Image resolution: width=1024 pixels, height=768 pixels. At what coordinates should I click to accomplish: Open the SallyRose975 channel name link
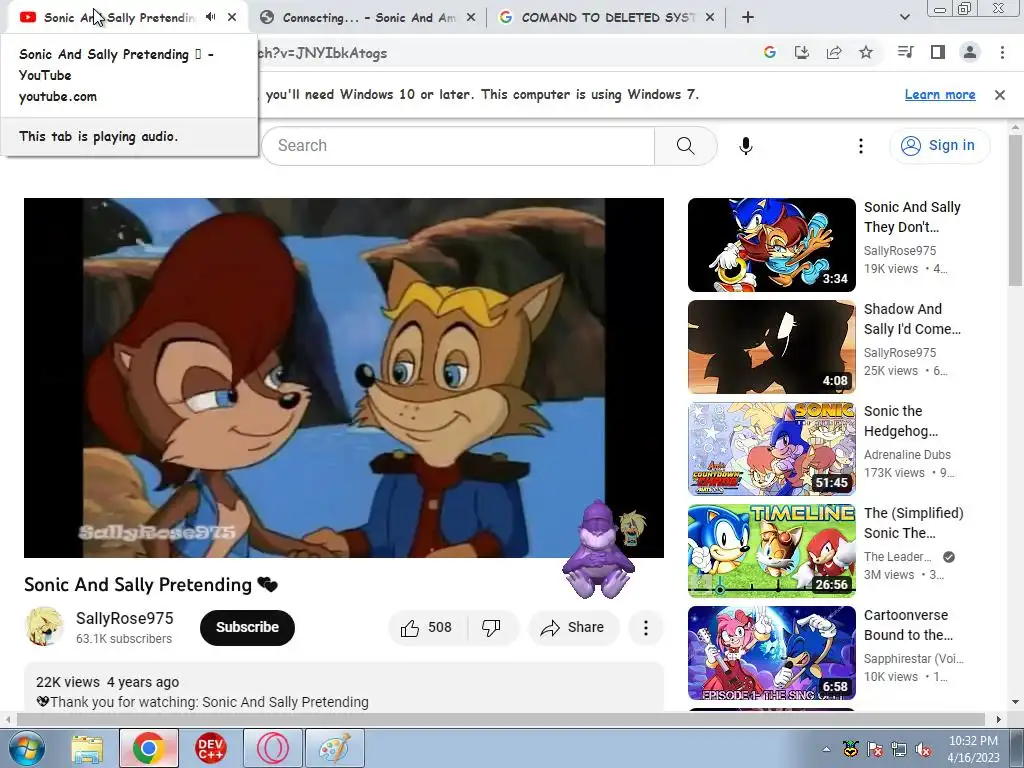[x=125, y=618]
